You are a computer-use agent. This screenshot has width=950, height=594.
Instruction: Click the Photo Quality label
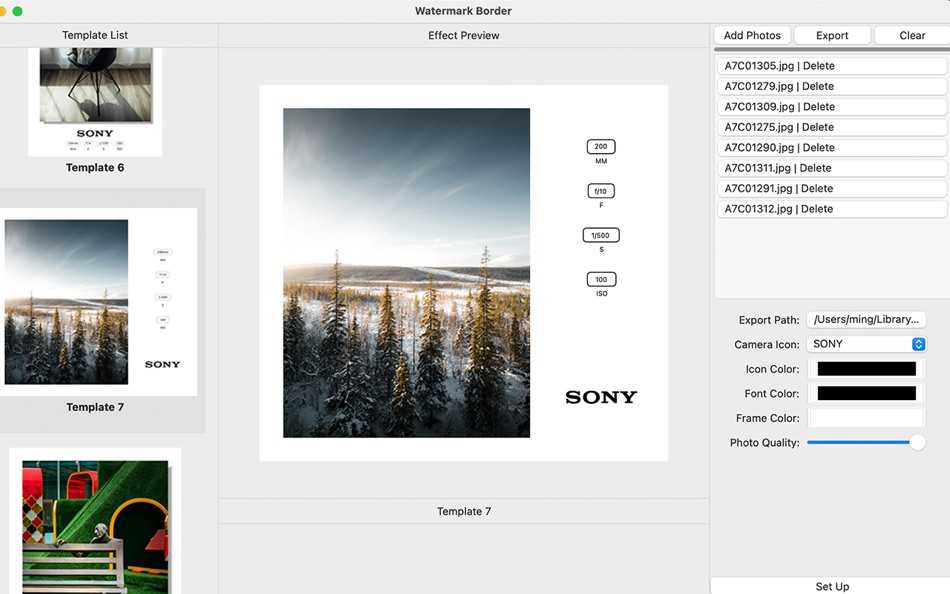coord(765,442)
